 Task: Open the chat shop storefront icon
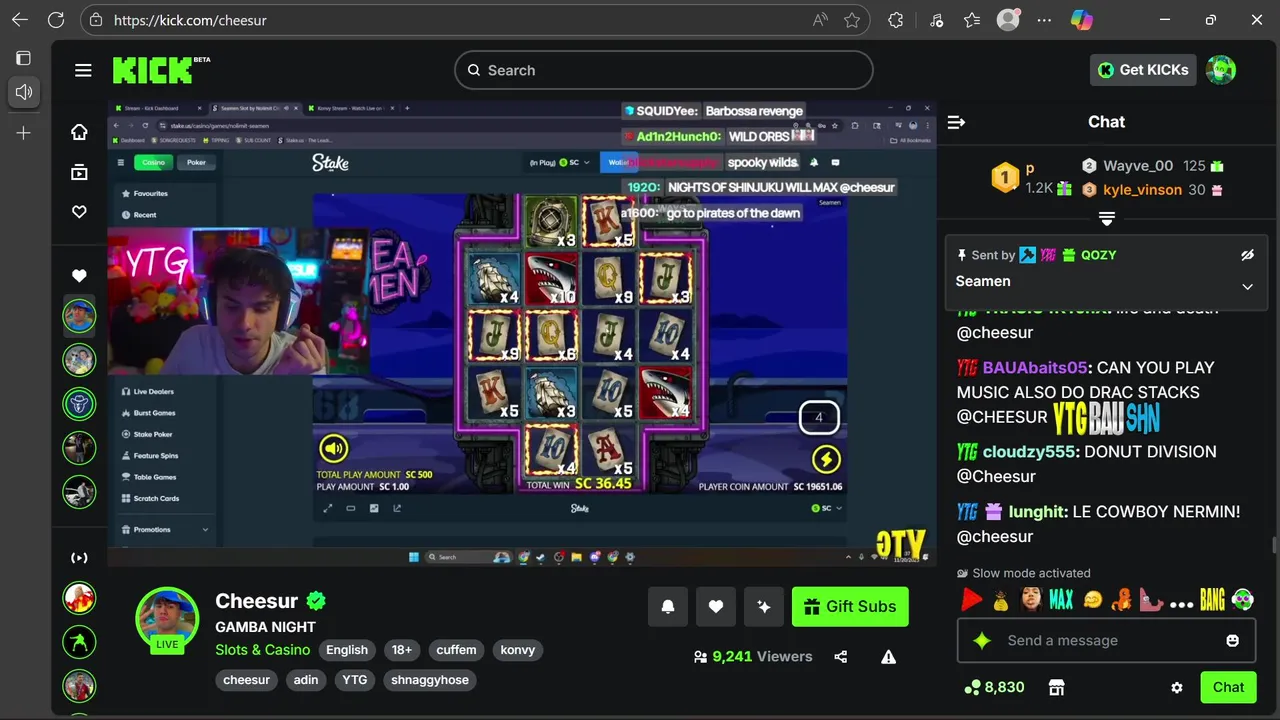1056,687
